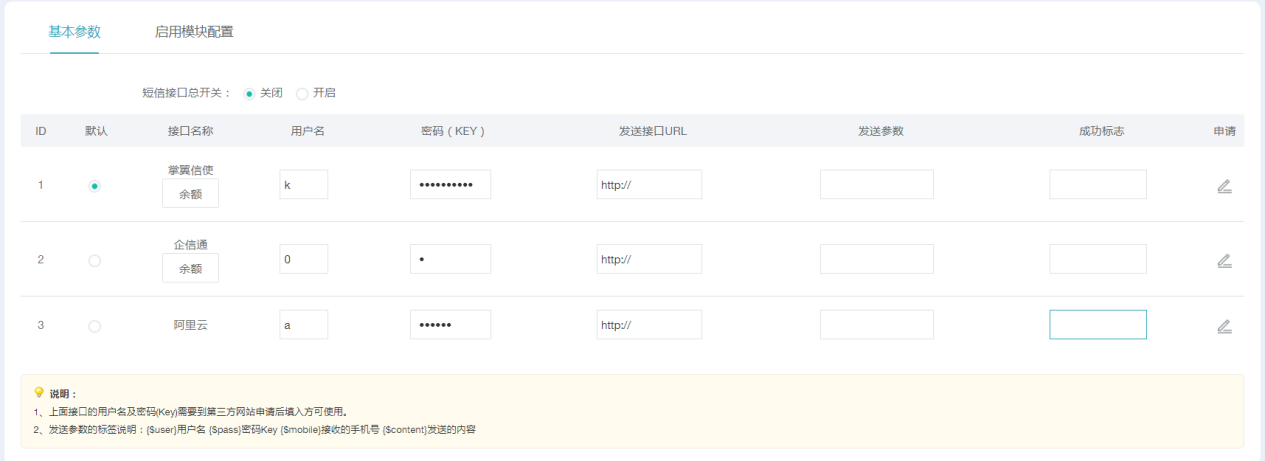Switch to the 基本参数 tab

75,32
